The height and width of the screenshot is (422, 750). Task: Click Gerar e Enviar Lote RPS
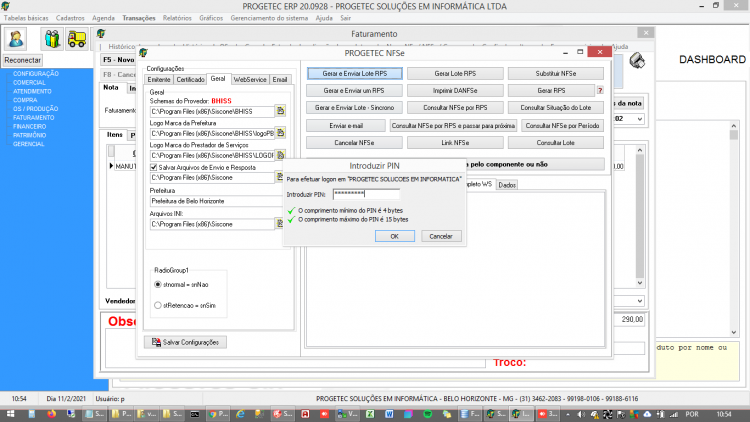(x=354, y=74)
